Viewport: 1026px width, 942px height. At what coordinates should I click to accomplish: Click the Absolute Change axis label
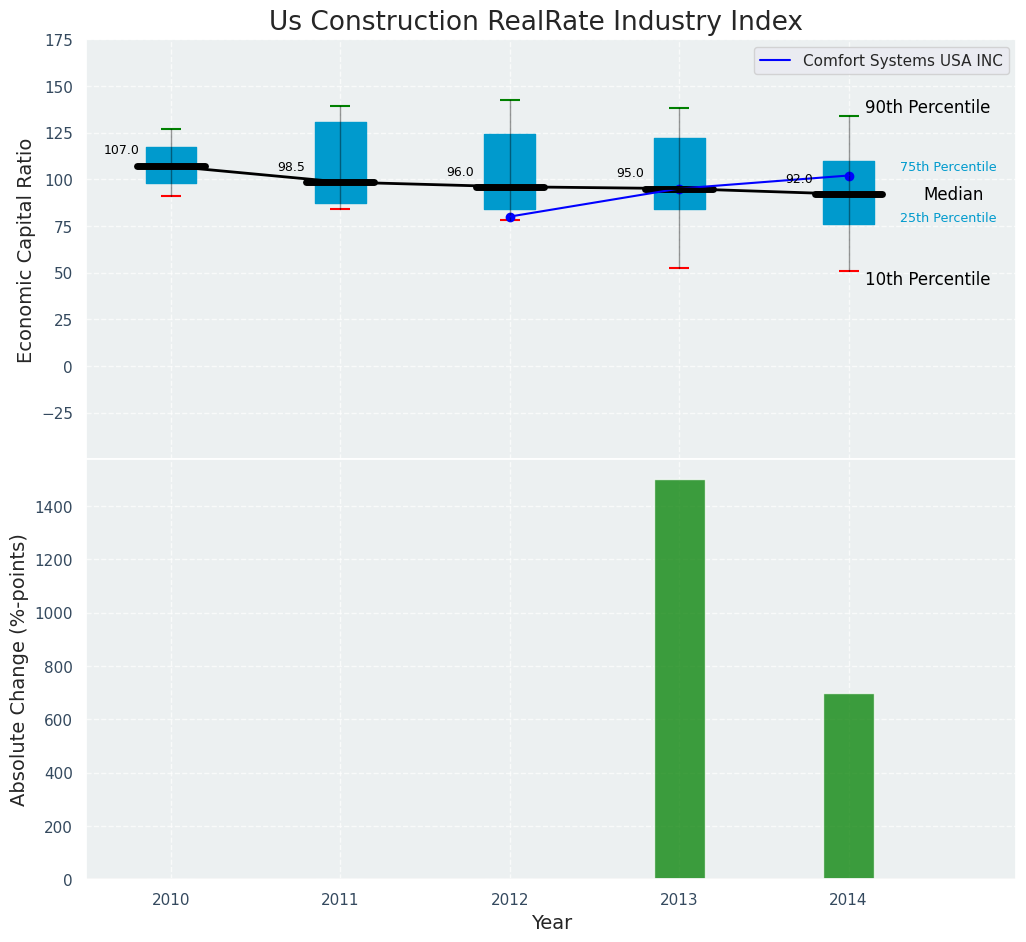pyautogui.click(x=19, y=669)
